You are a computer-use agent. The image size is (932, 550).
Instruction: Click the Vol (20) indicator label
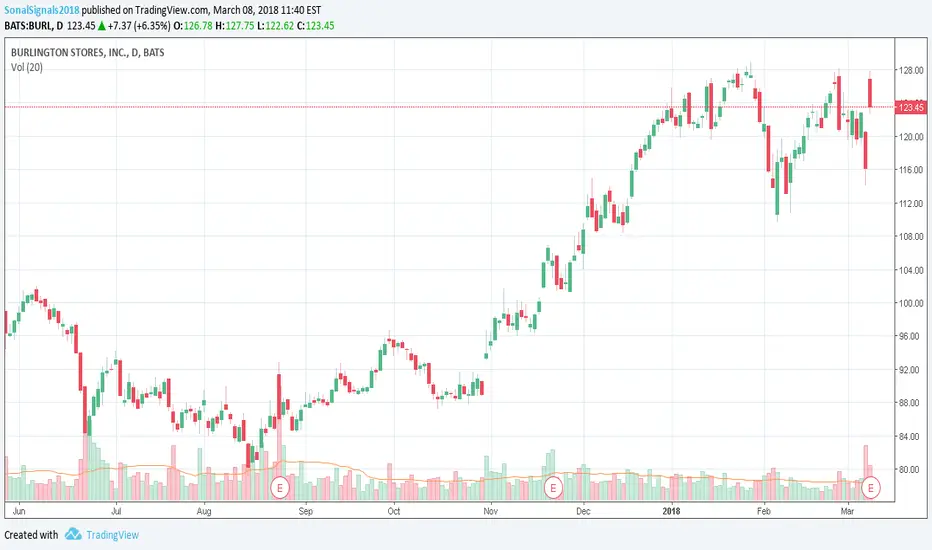tap(27, 67)
